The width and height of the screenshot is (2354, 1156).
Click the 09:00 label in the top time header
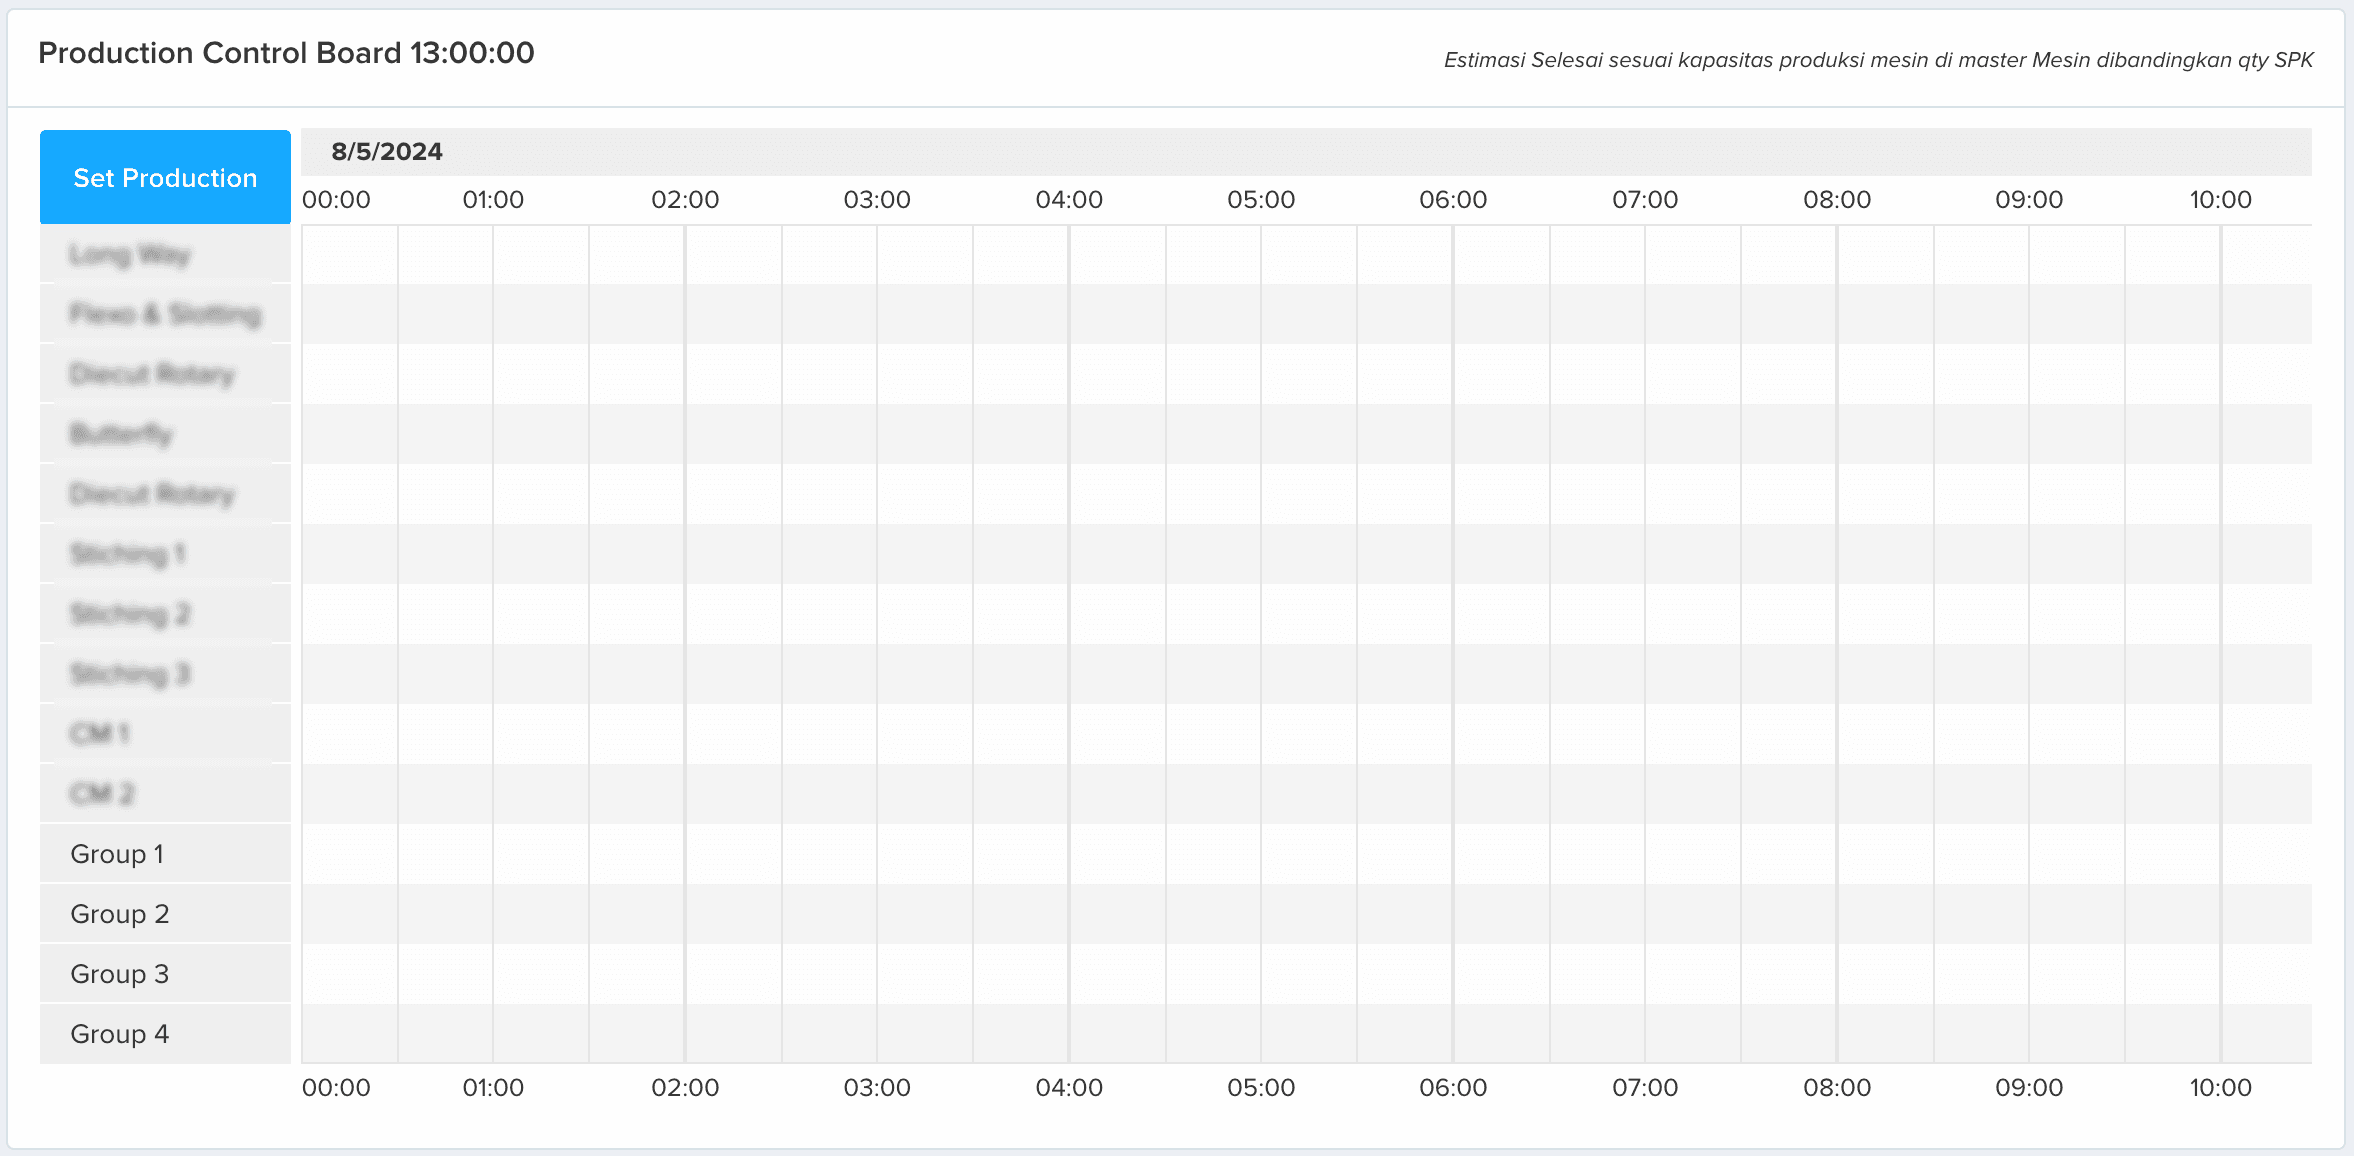click(x=2029, y=200)
